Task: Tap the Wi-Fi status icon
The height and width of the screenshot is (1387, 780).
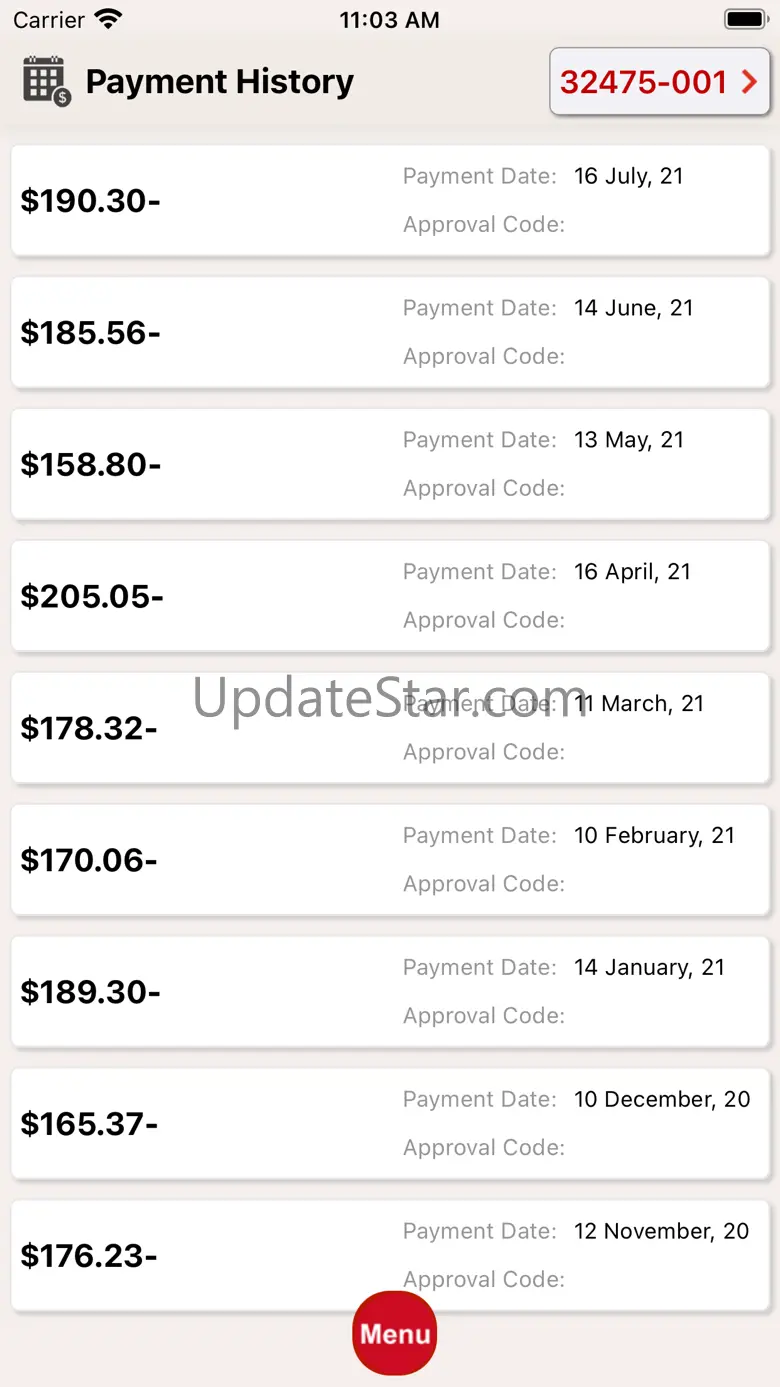Action: pos(108,19)
